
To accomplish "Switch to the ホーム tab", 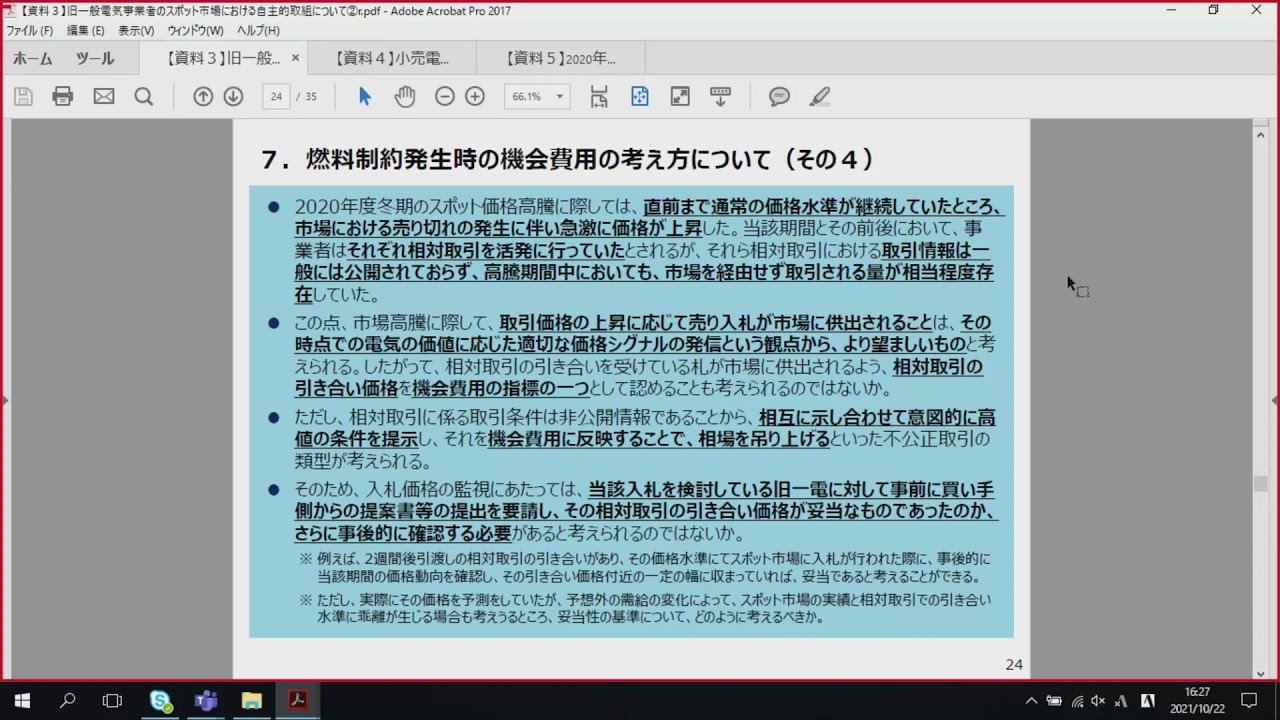I will (33, 59).
